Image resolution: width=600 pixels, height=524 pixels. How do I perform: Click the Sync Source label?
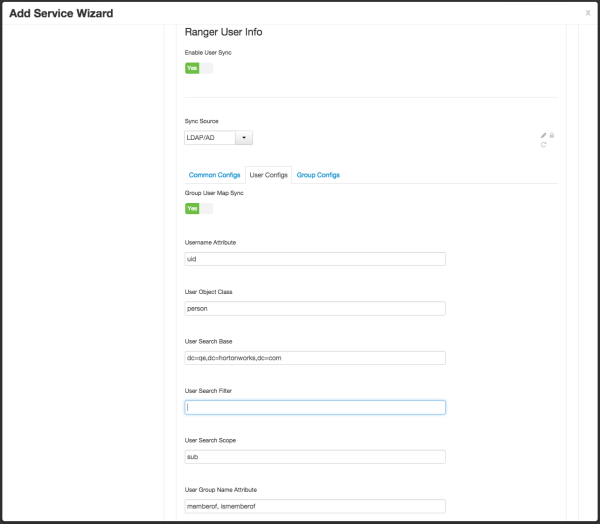coord(202,121)
